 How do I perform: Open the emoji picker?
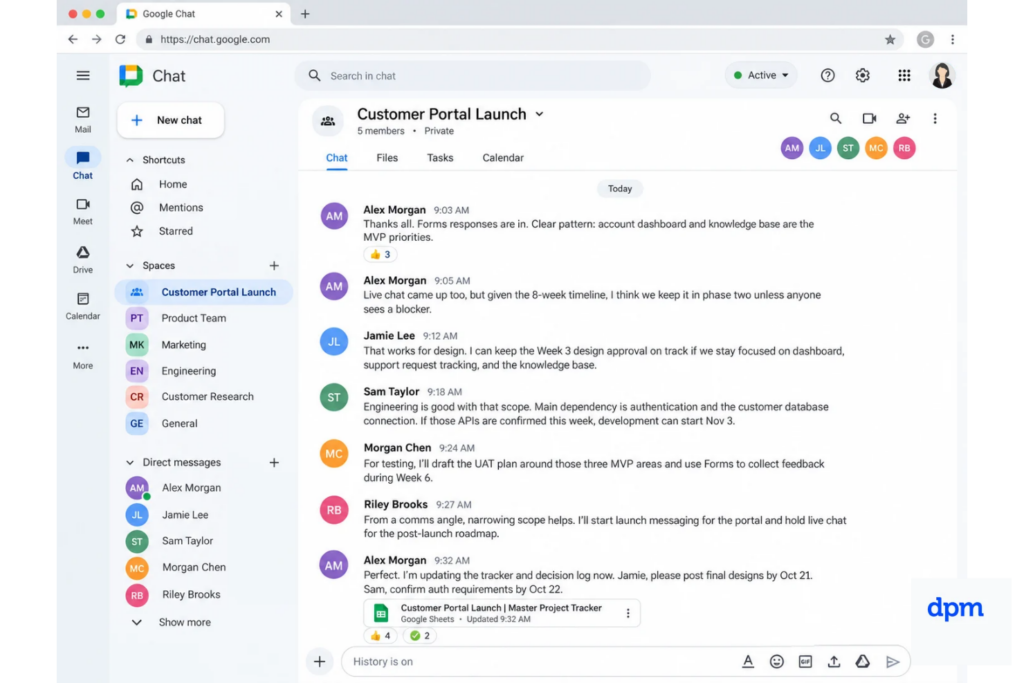click(776, 661)
